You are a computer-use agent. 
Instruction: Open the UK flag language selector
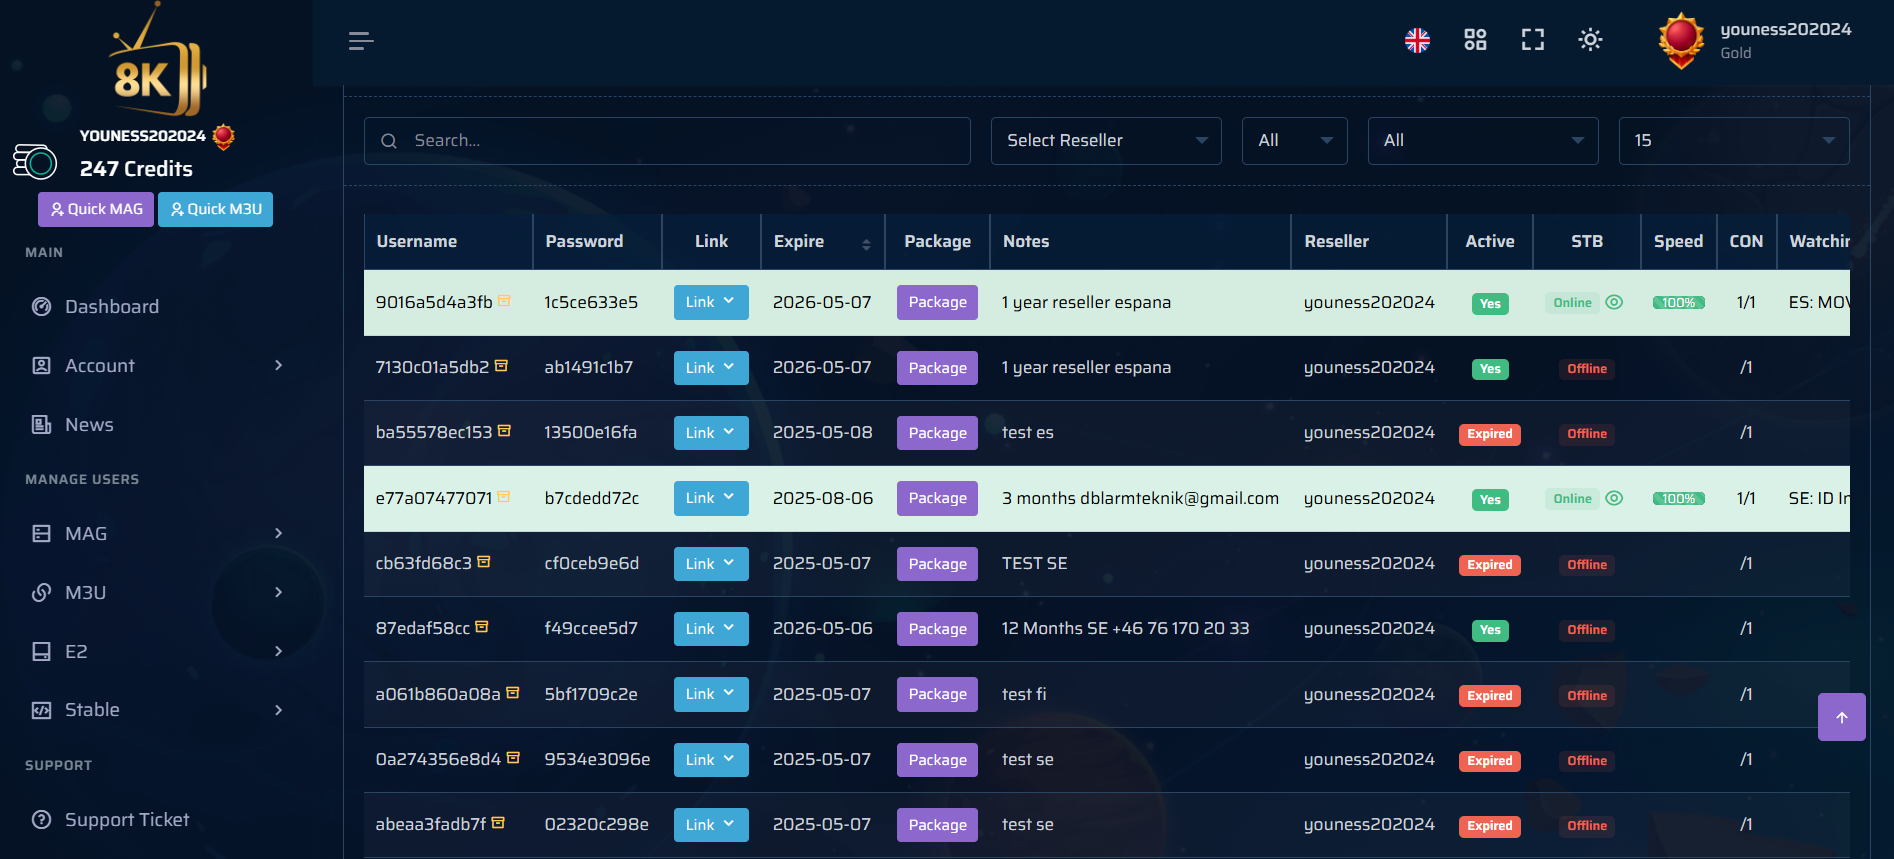[1417, 40]
